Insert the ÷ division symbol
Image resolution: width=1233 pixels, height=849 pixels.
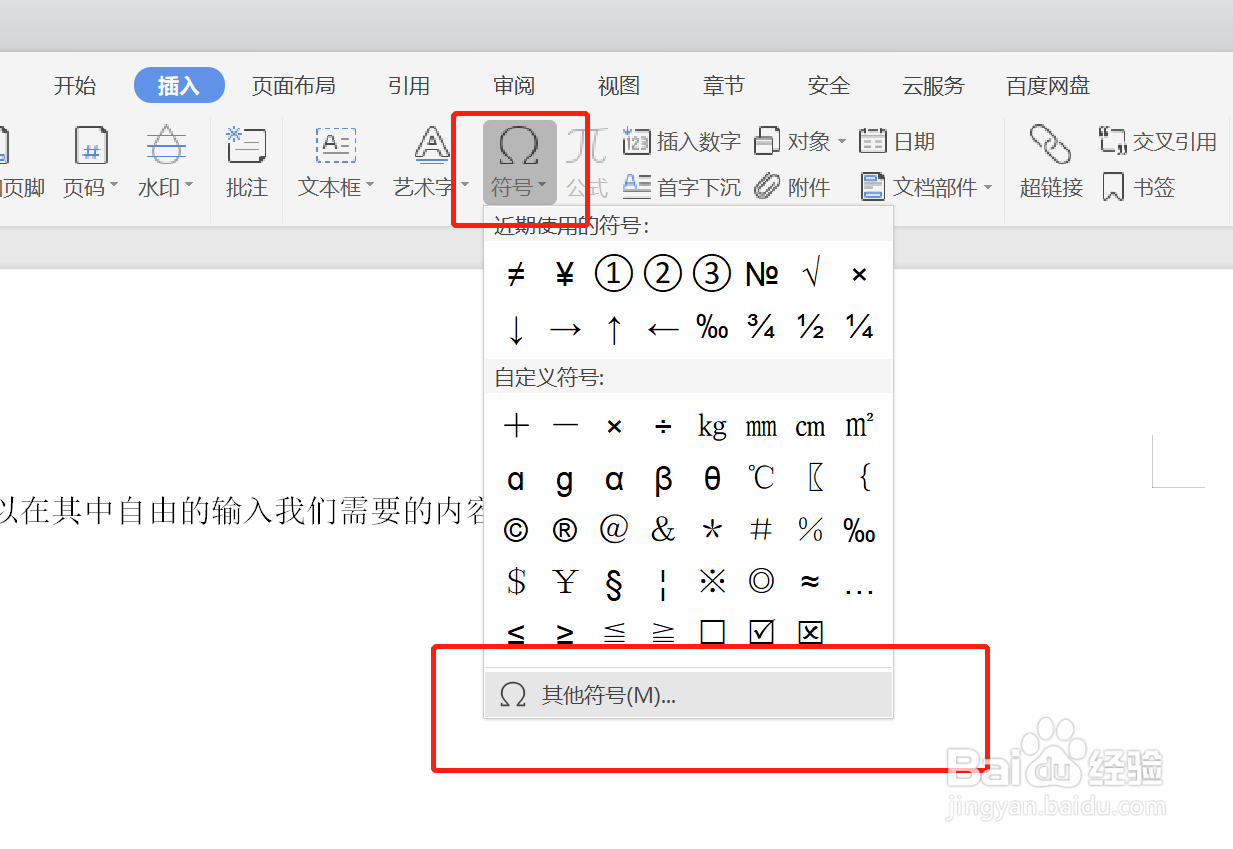(x=663, y=425)
